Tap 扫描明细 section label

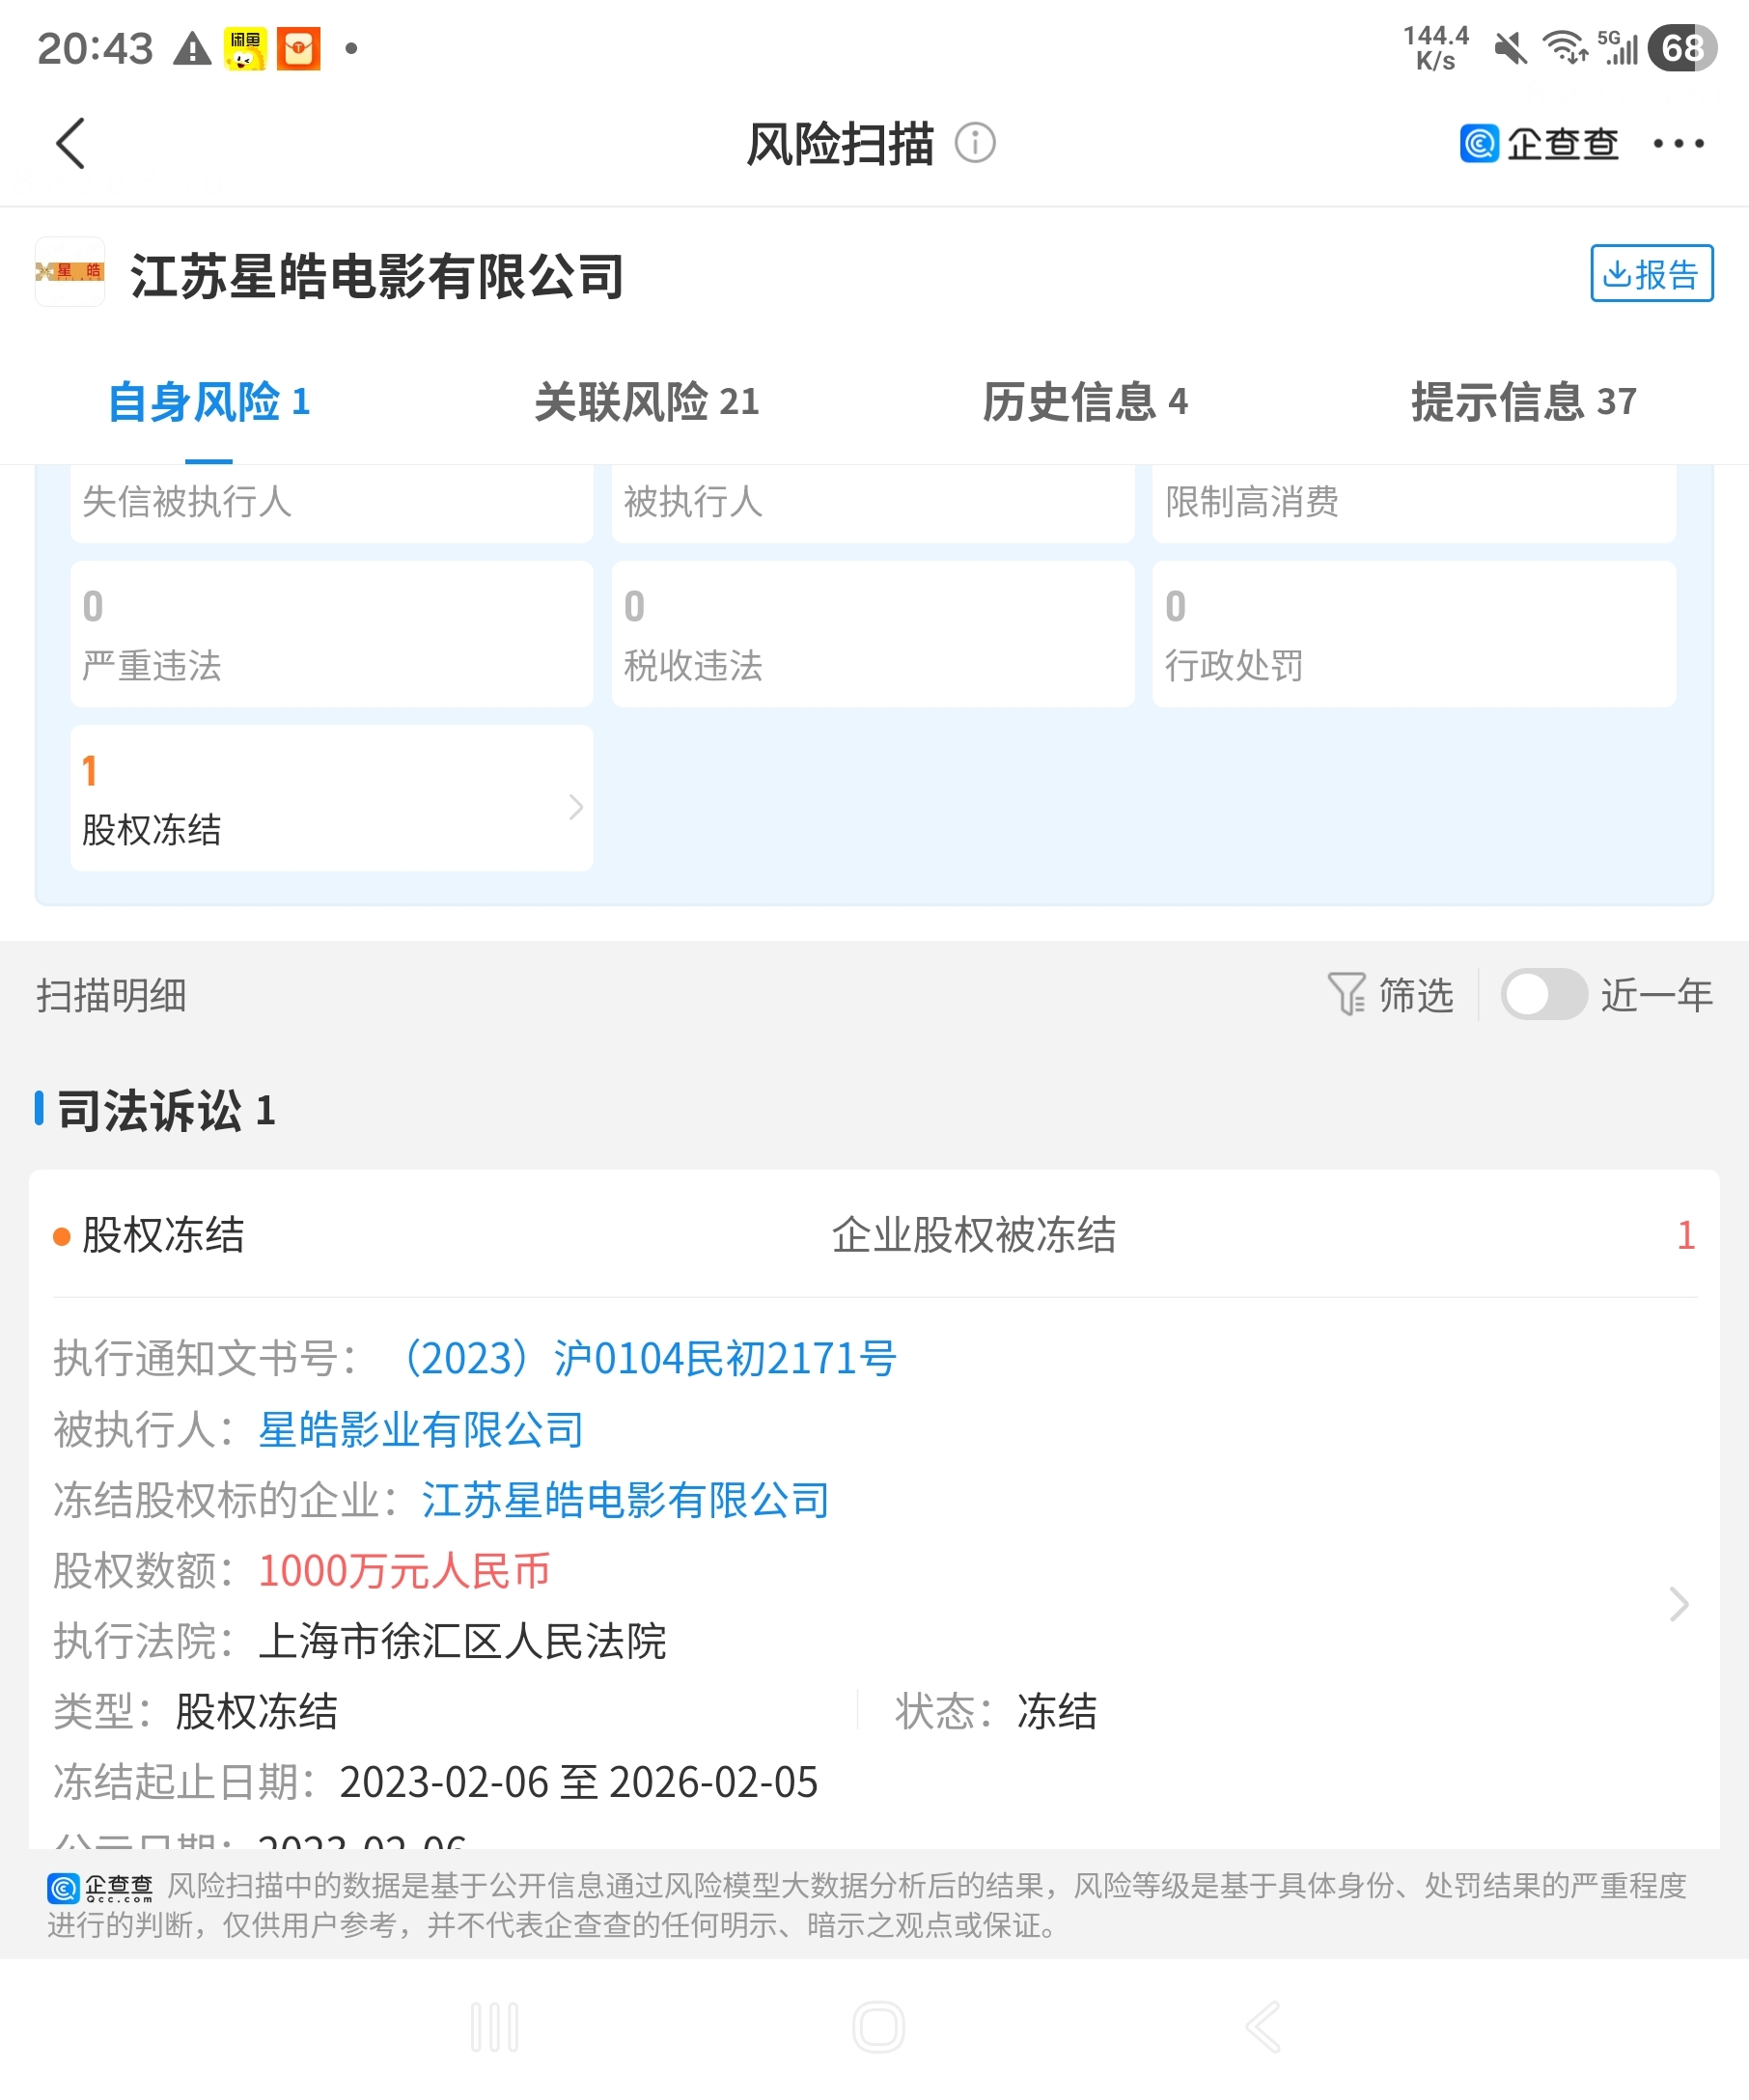point(111,995)
